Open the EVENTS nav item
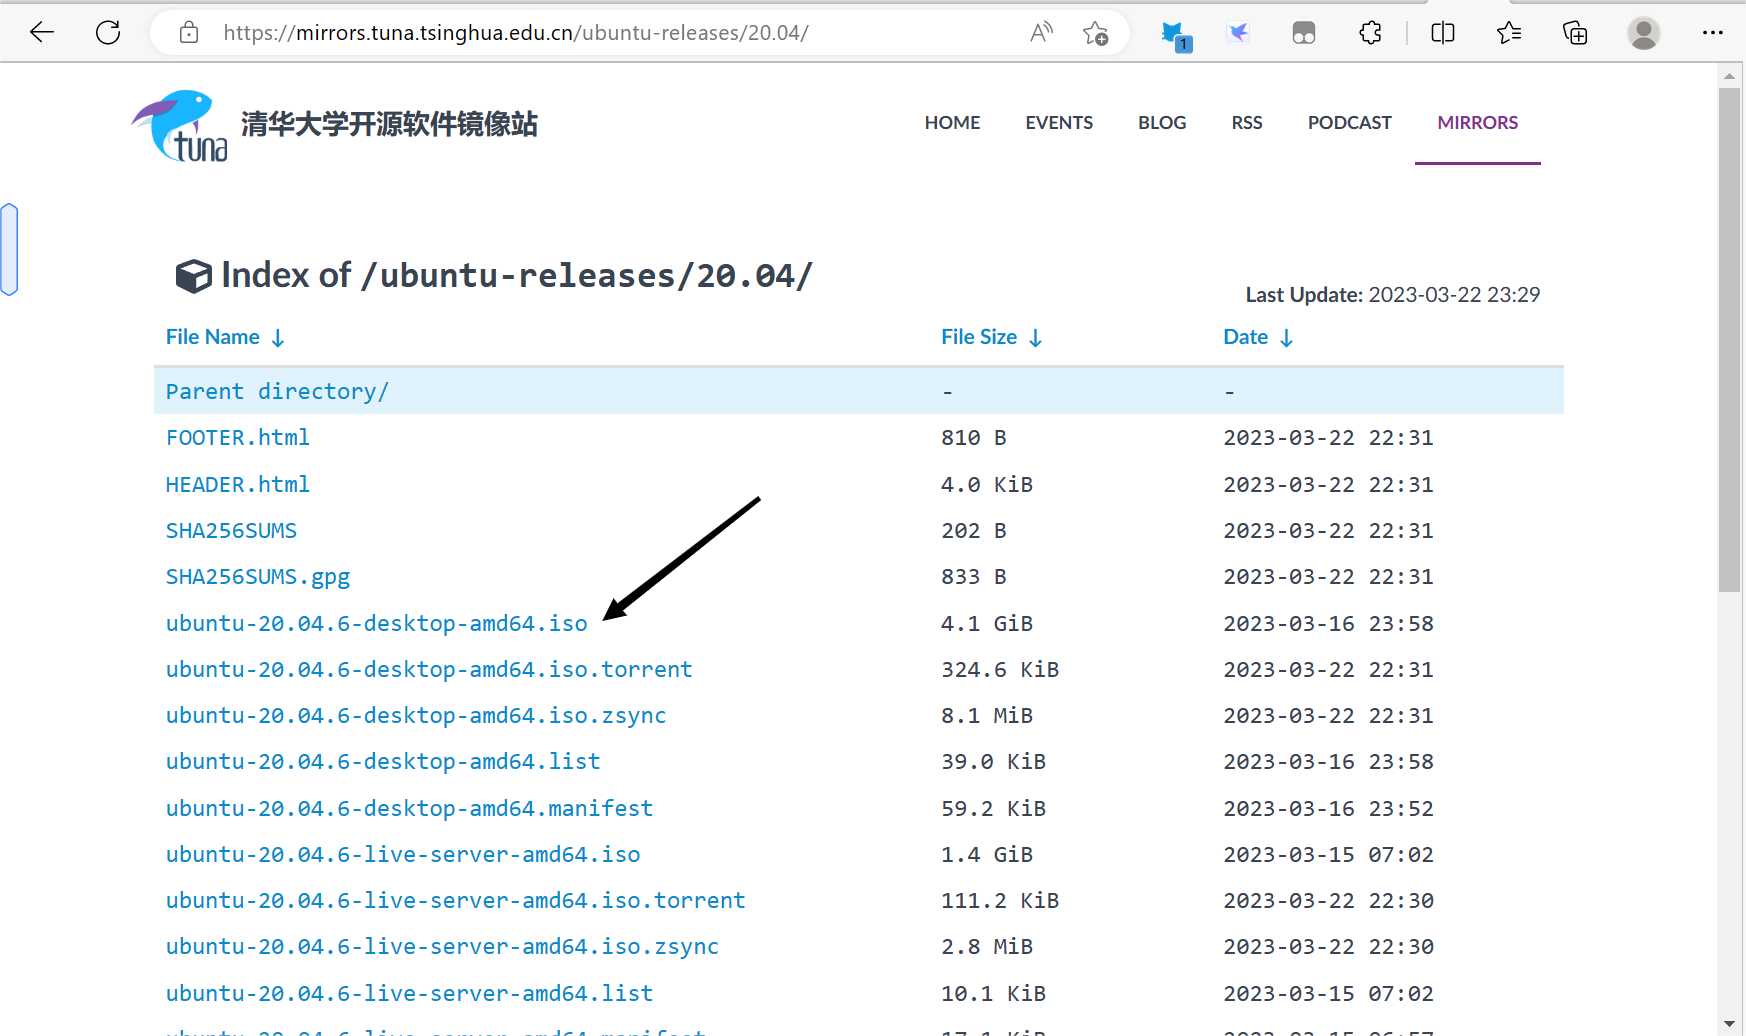Viewport: 1746px width, 1036px height. 1059,122
